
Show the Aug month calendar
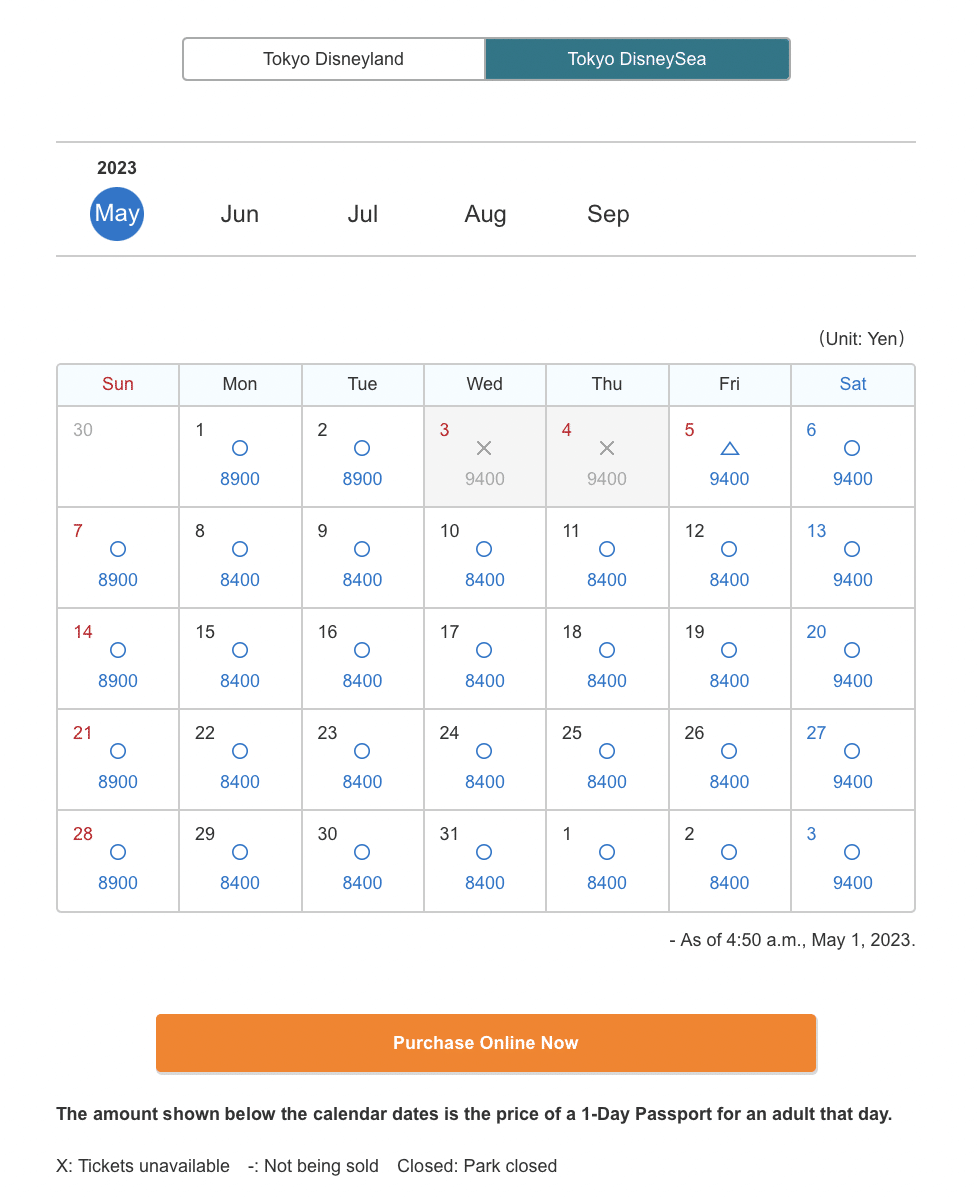[486, 214]
